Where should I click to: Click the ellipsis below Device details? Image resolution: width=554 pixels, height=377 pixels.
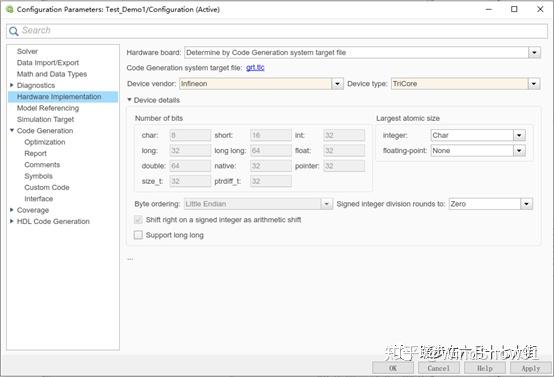(x=130, y=259)
